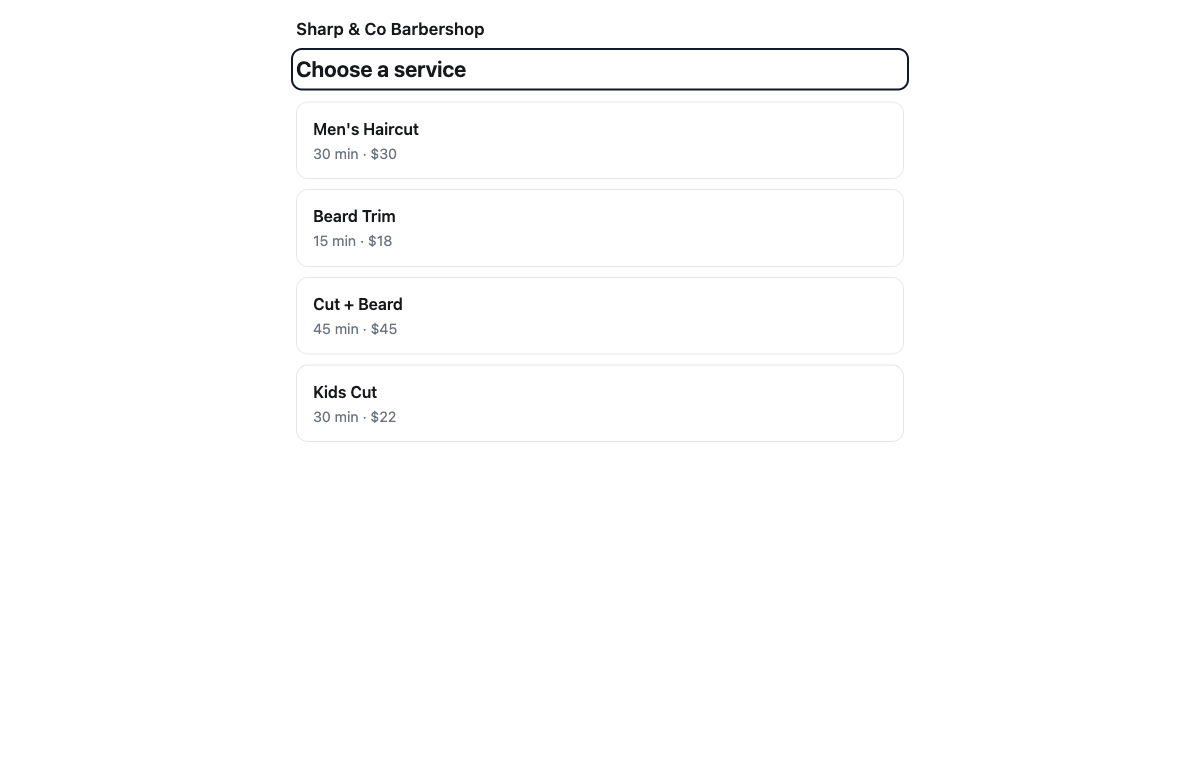
Task: Select the Kids Cut service card
Action: [x=600, y=403]
